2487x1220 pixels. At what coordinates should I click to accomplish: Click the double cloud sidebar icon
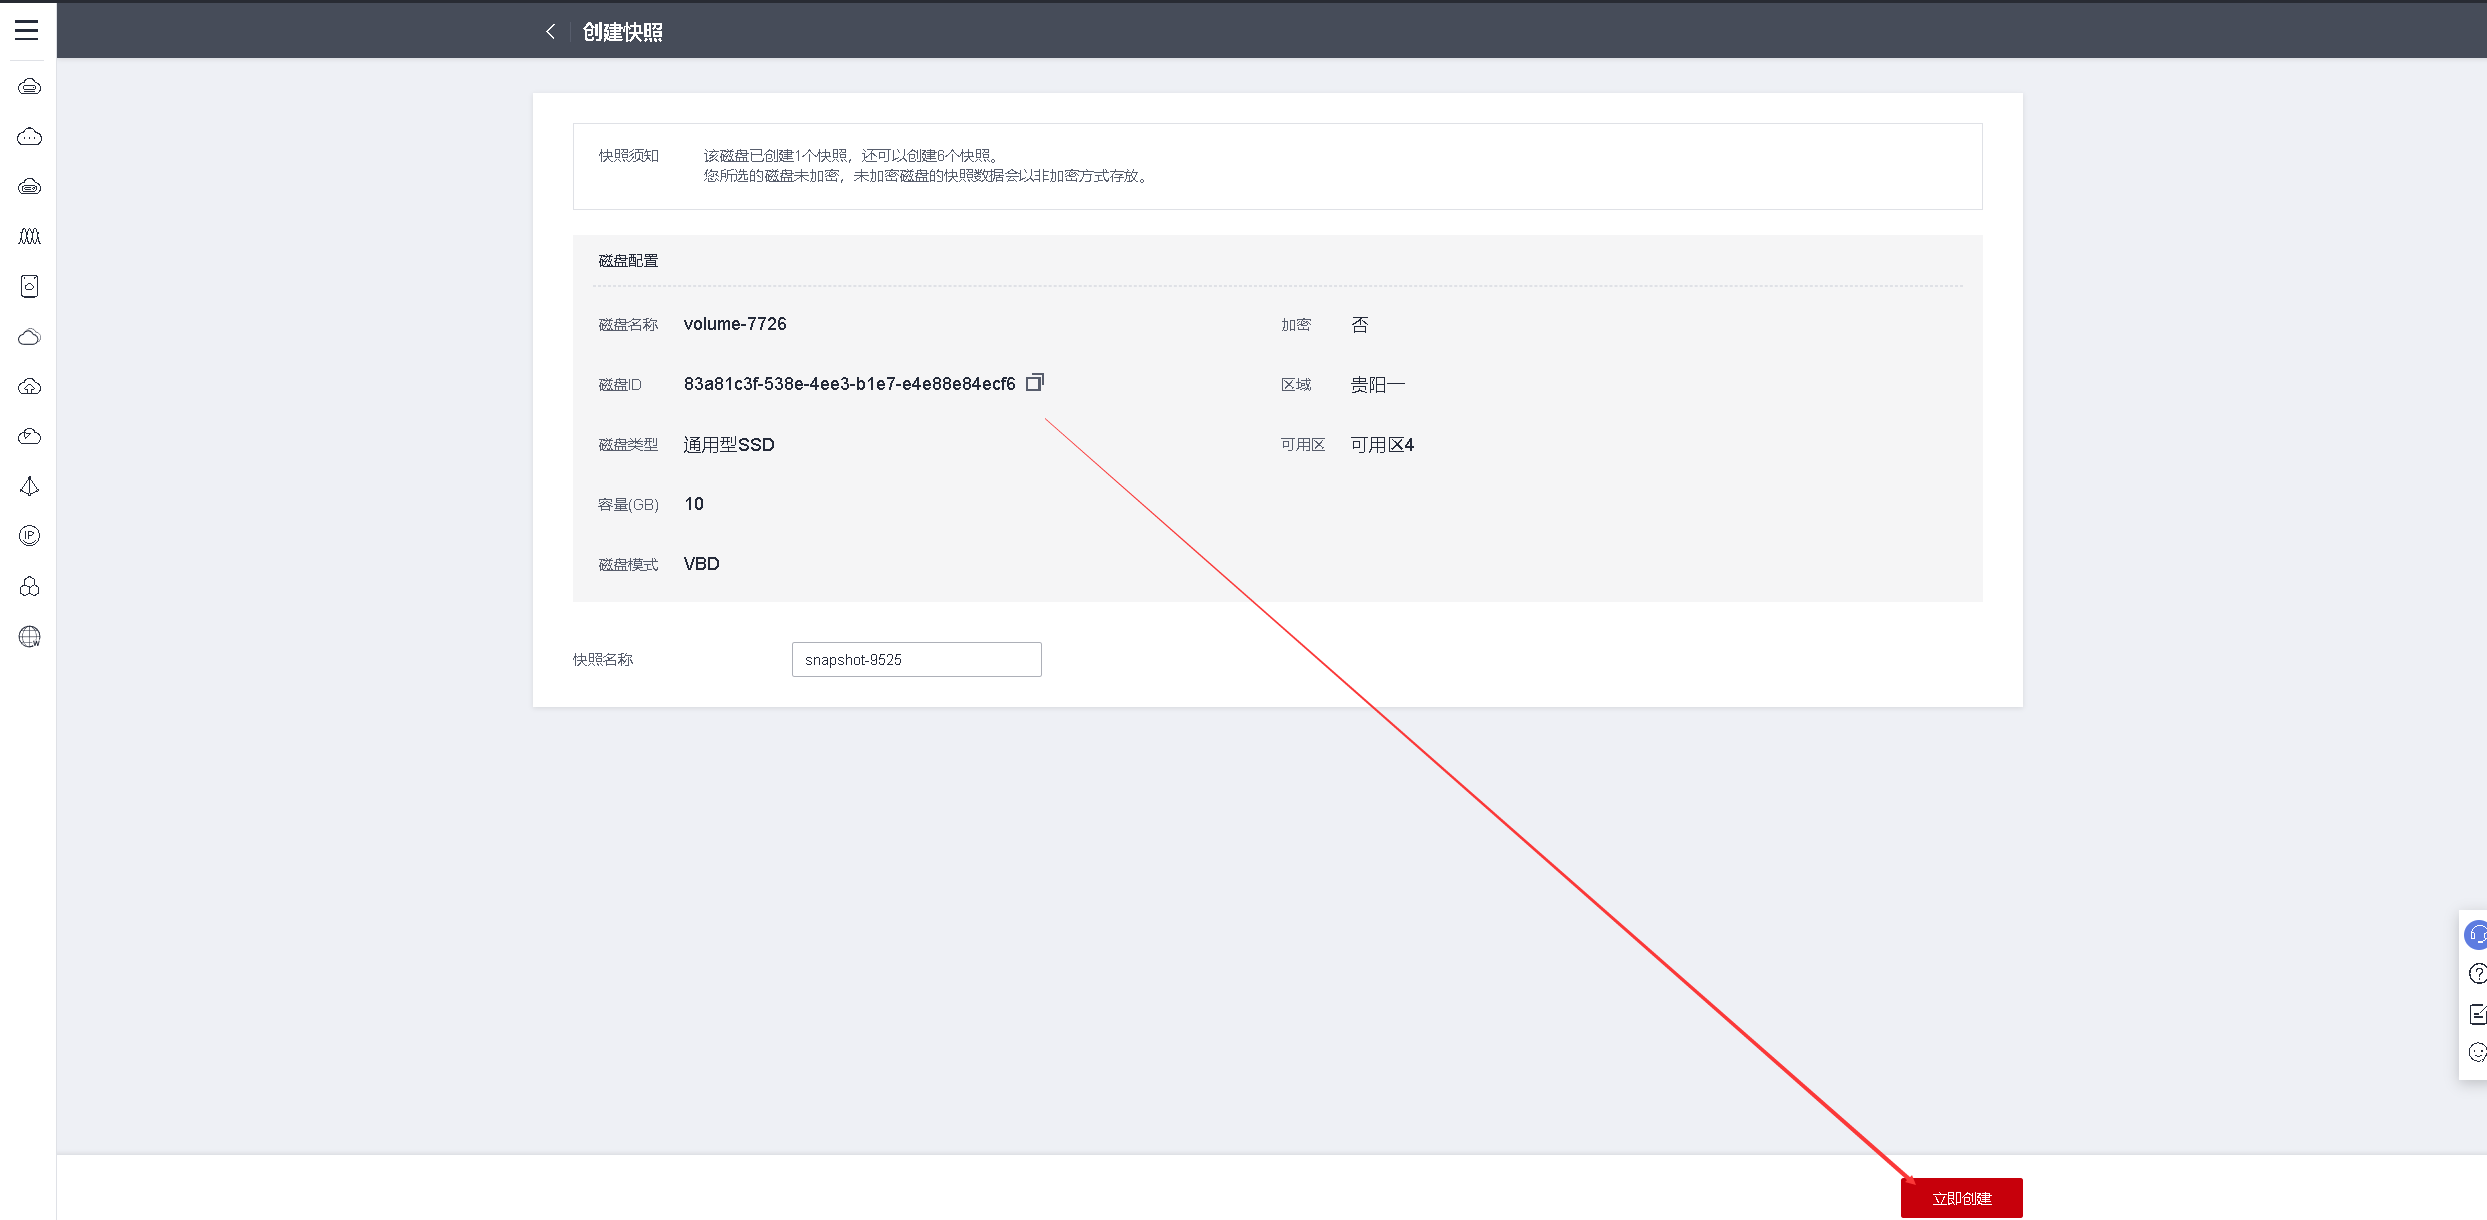pyautogui.click(x=30, y=337)
